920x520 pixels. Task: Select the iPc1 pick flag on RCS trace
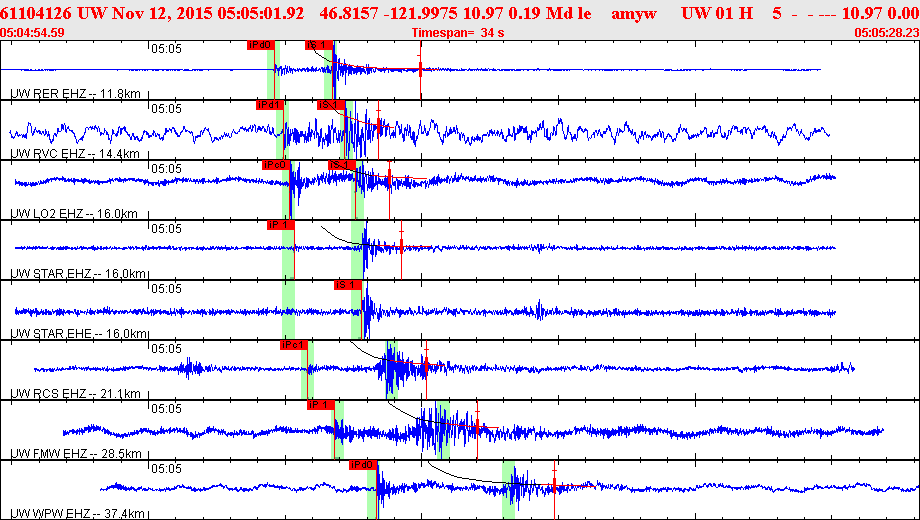tap(293, 345)
